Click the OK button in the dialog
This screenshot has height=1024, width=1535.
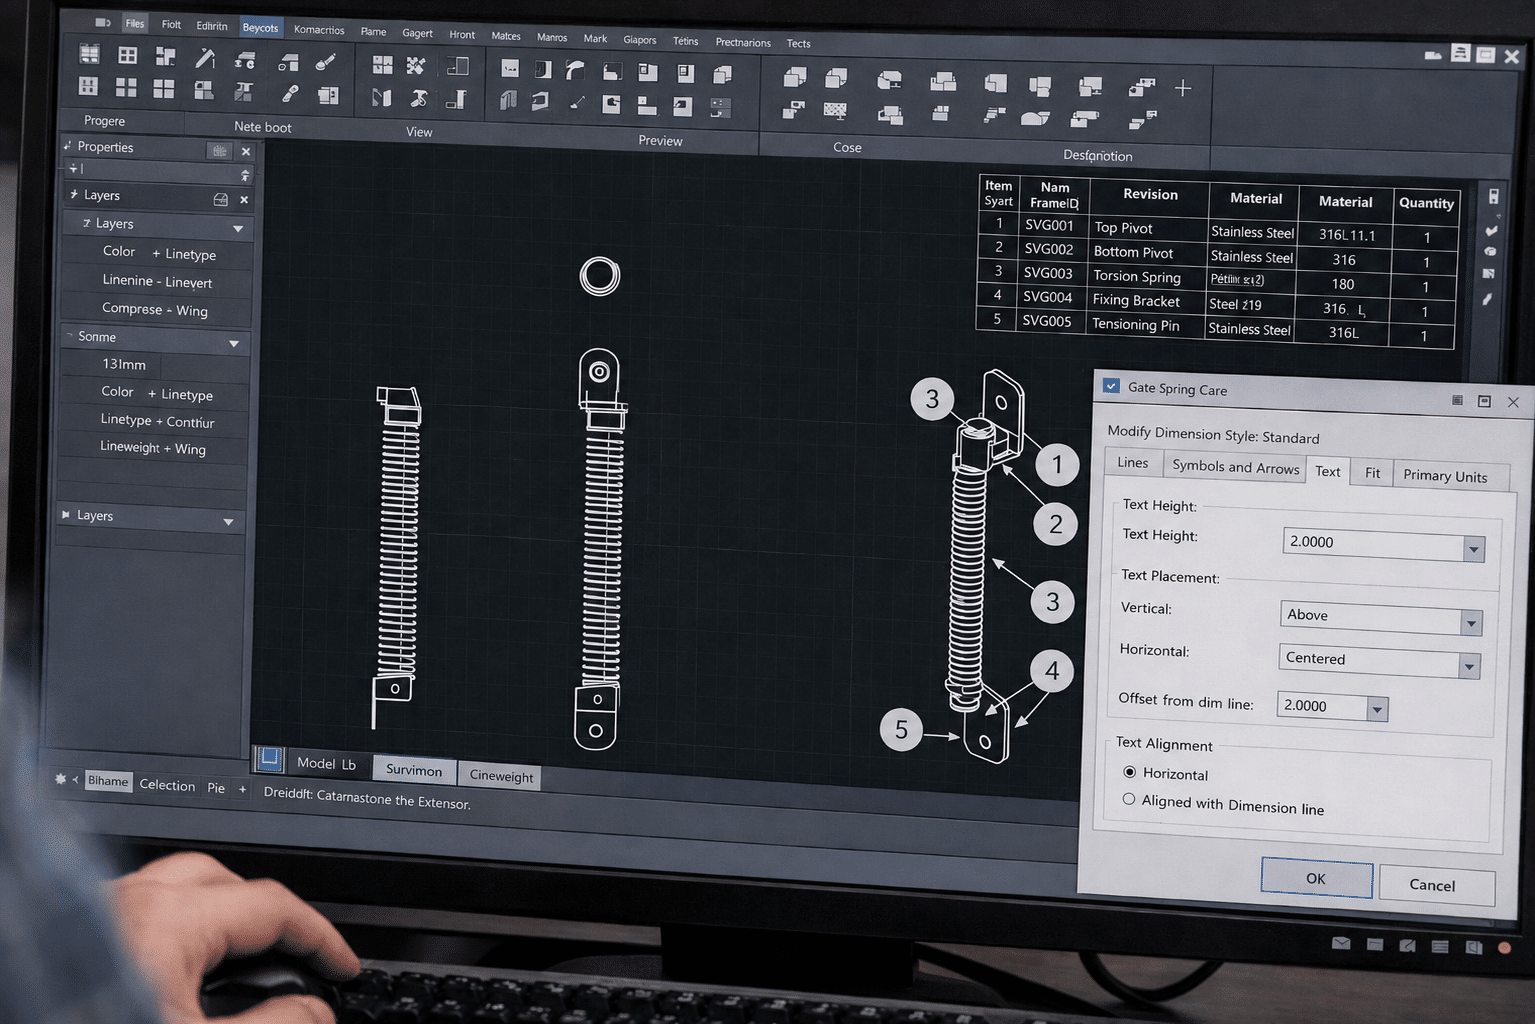coord(1316,878)
